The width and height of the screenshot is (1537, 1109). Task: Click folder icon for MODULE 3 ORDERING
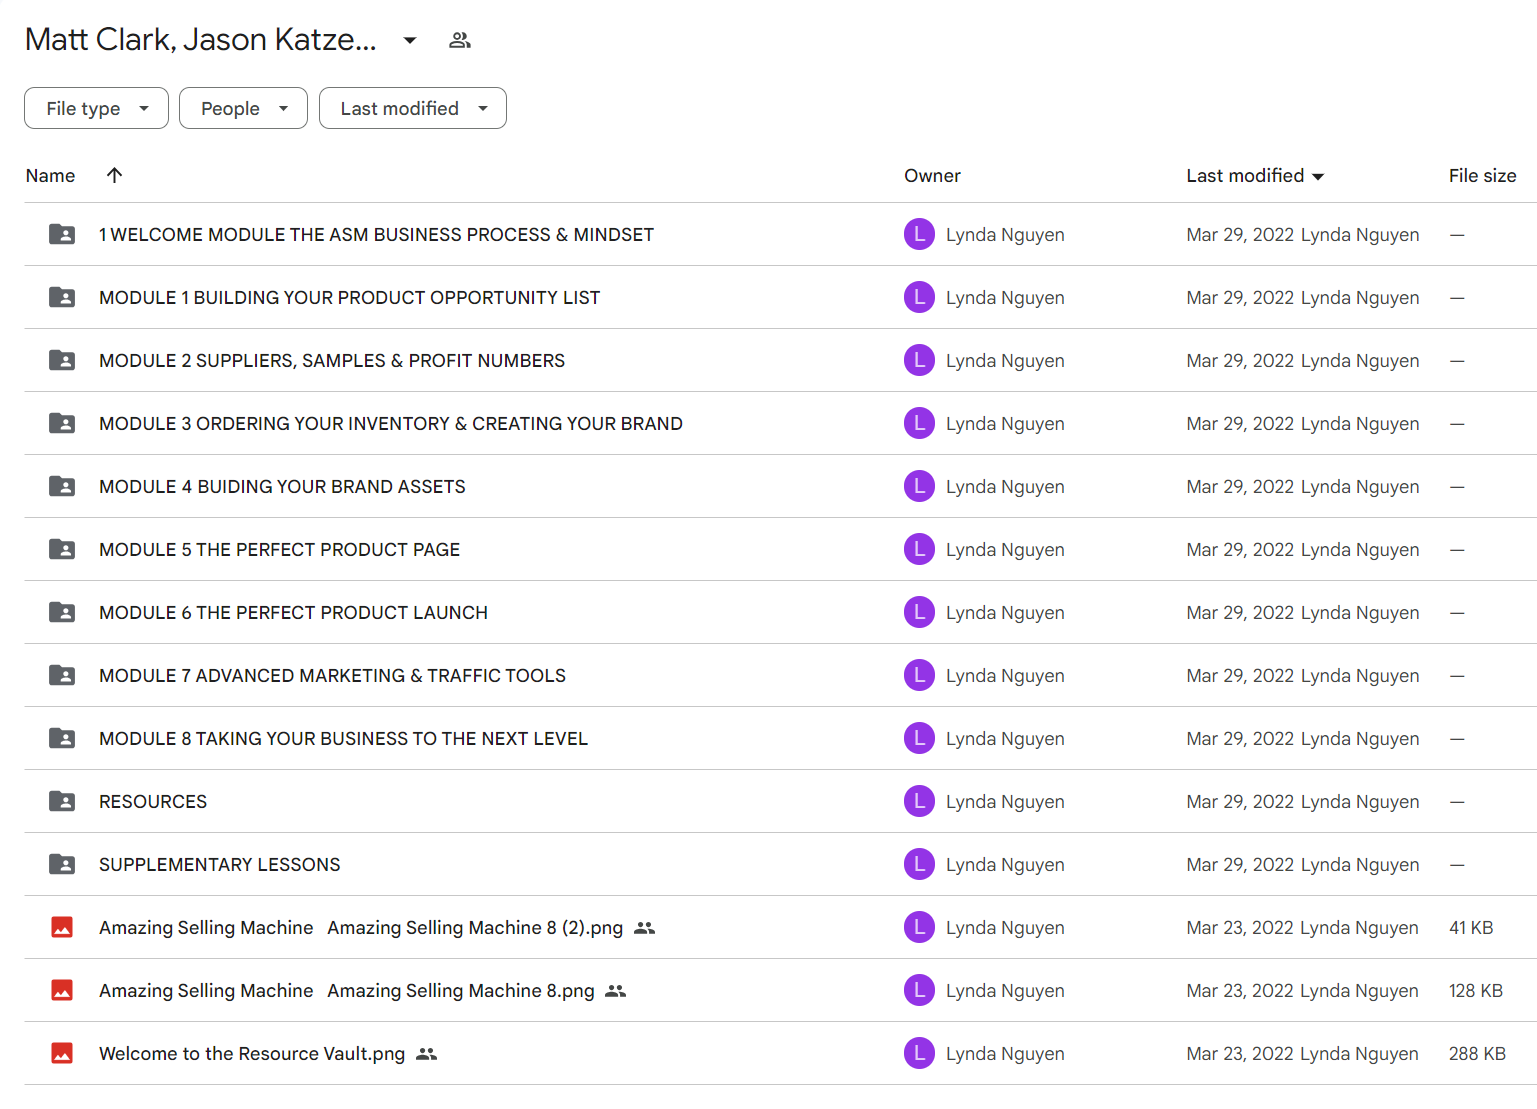[62, 423]
